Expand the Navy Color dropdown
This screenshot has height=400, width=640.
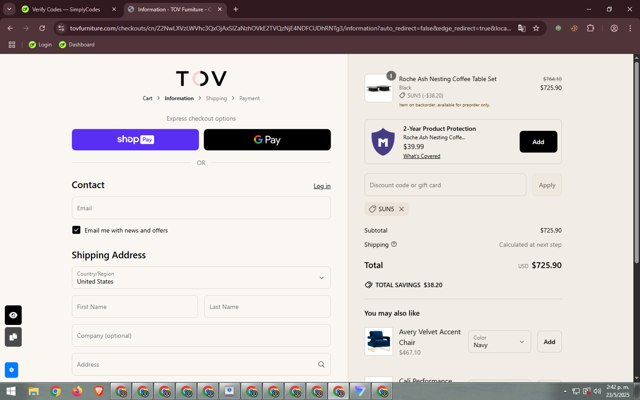point(499,342)
